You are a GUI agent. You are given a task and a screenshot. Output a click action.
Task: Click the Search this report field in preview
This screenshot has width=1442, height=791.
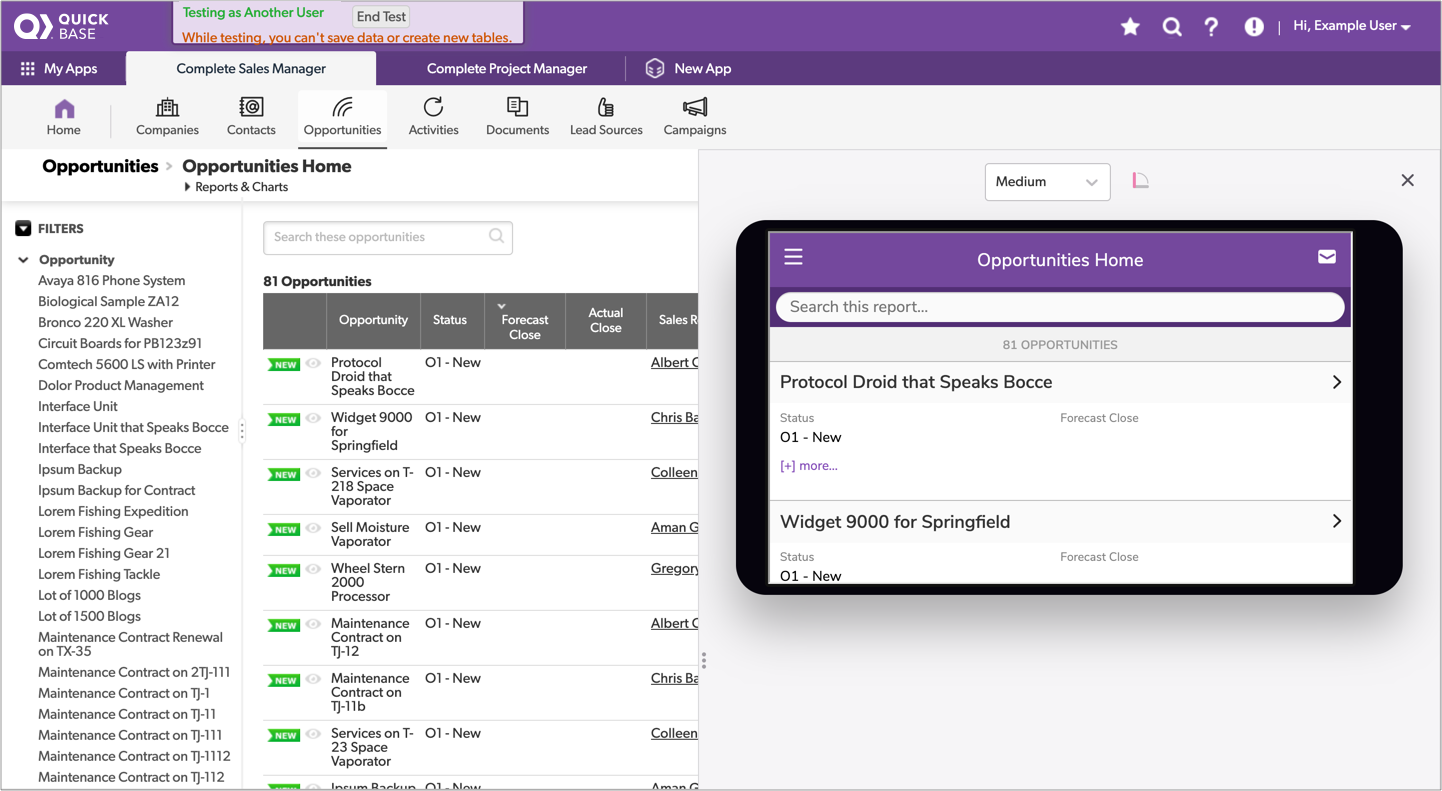(1060, 307)
